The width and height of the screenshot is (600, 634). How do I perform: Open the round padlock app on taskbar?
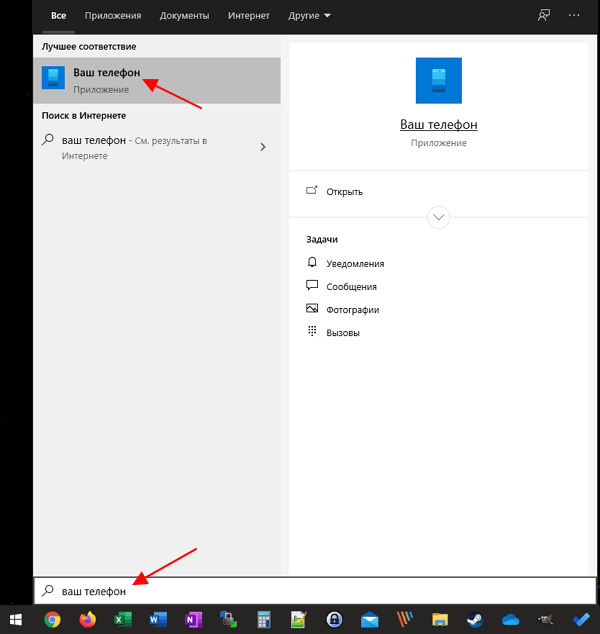pyautogui.click(x=334, y=619)
